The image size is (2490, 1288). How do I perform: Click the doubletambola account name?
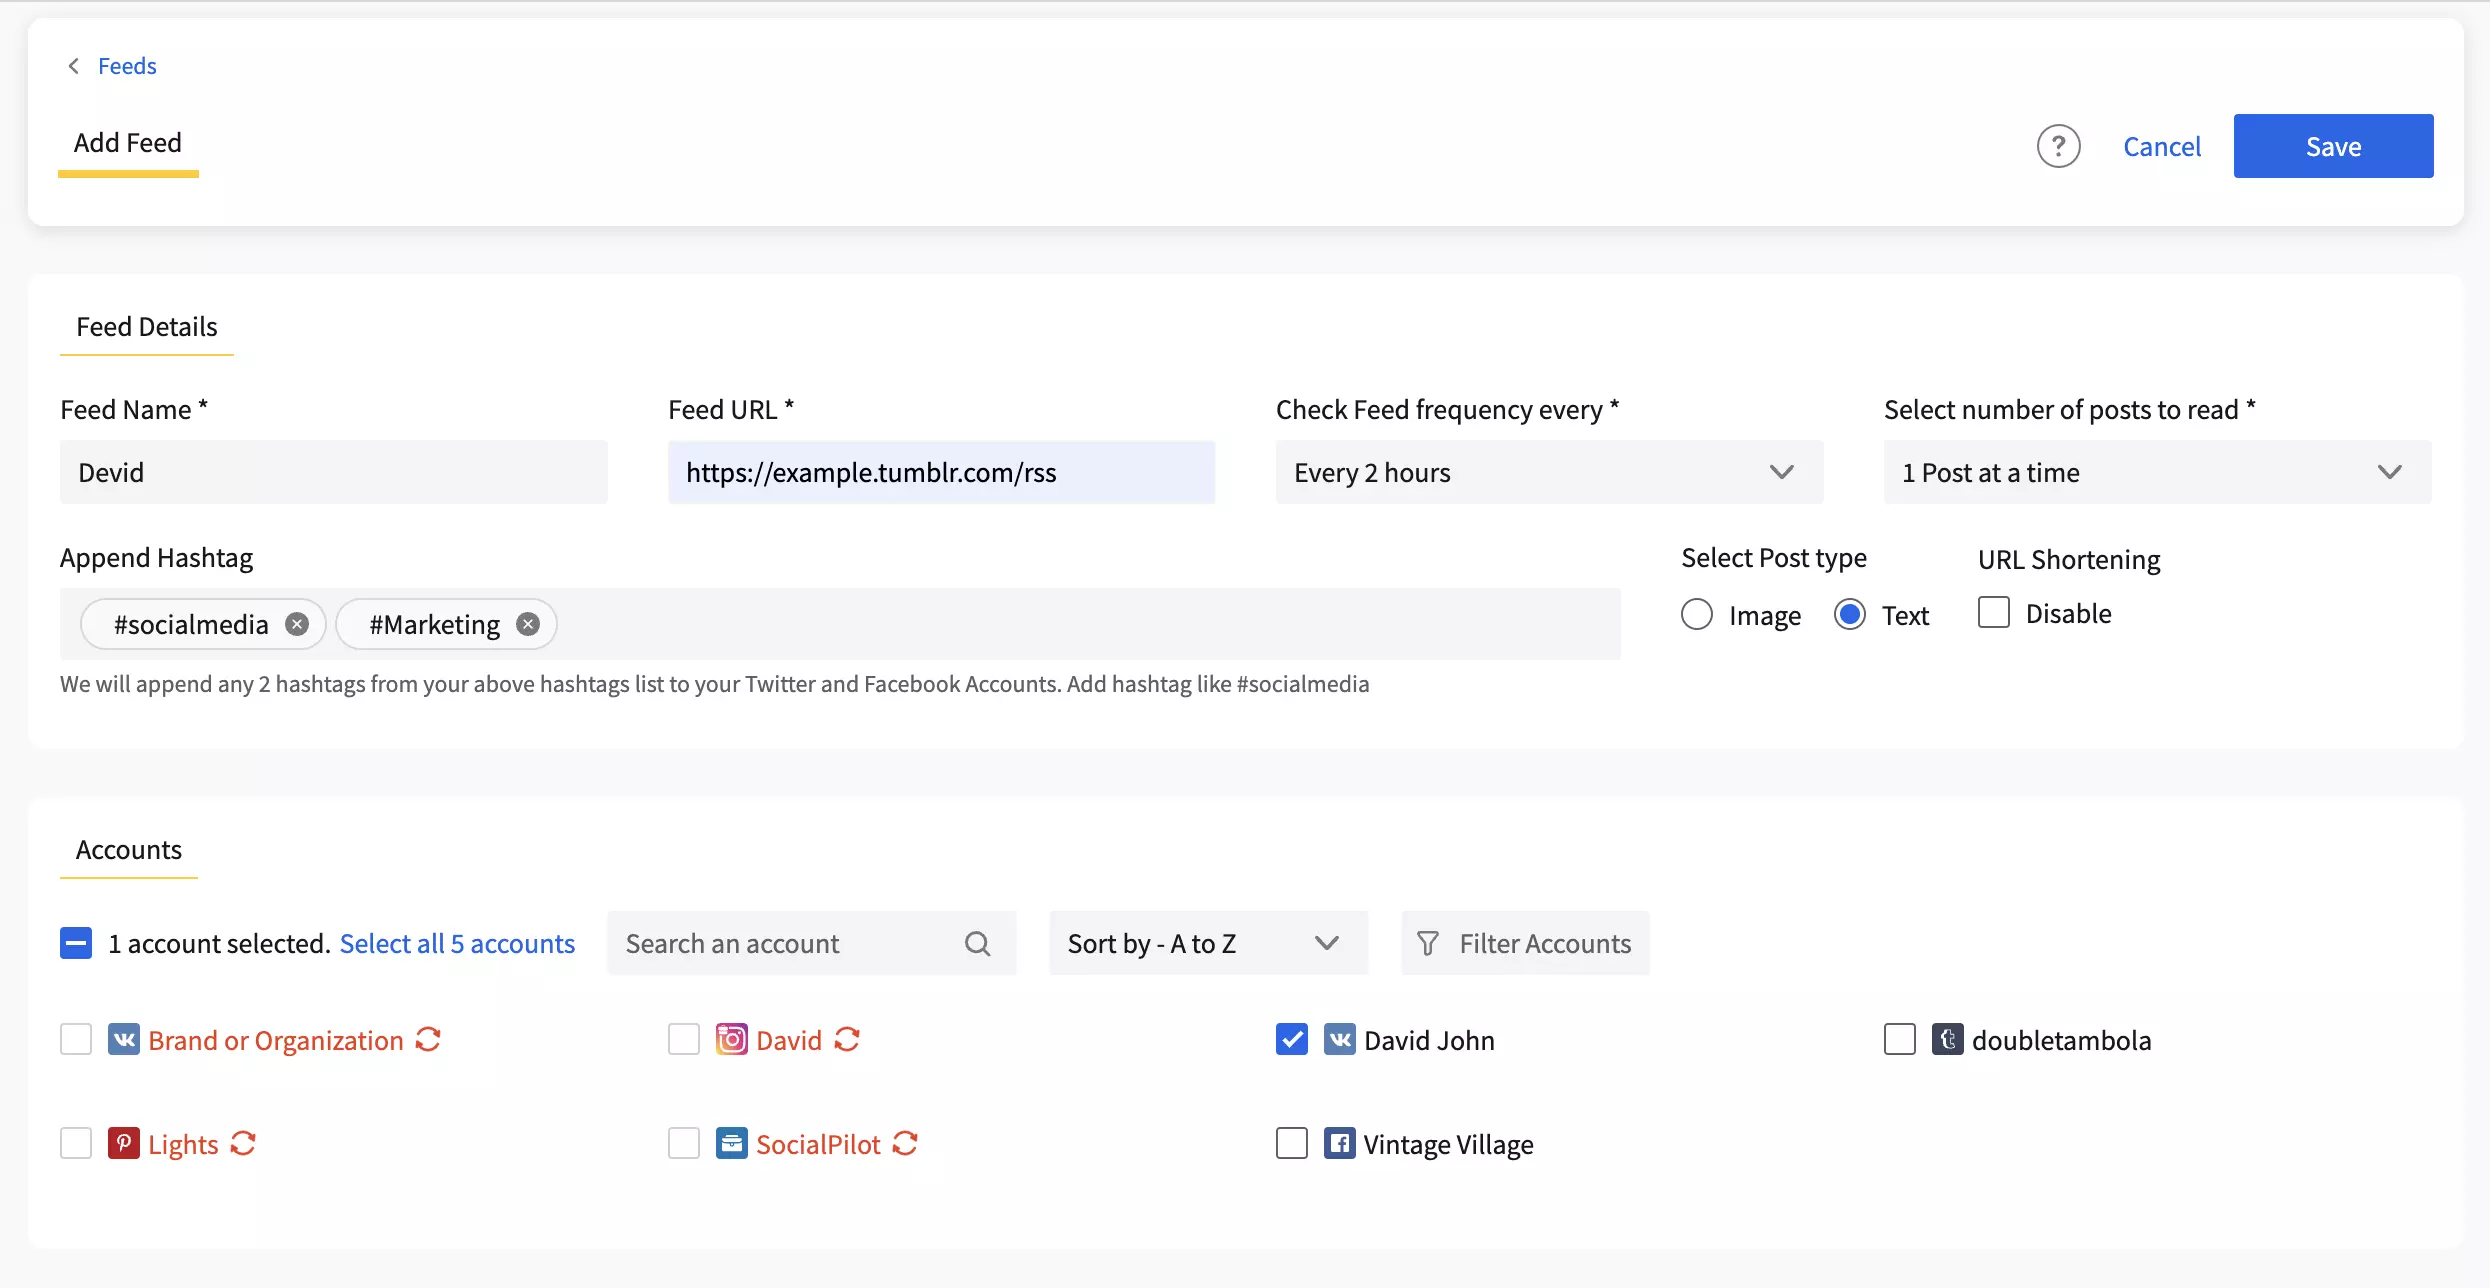[2061, 1040]
